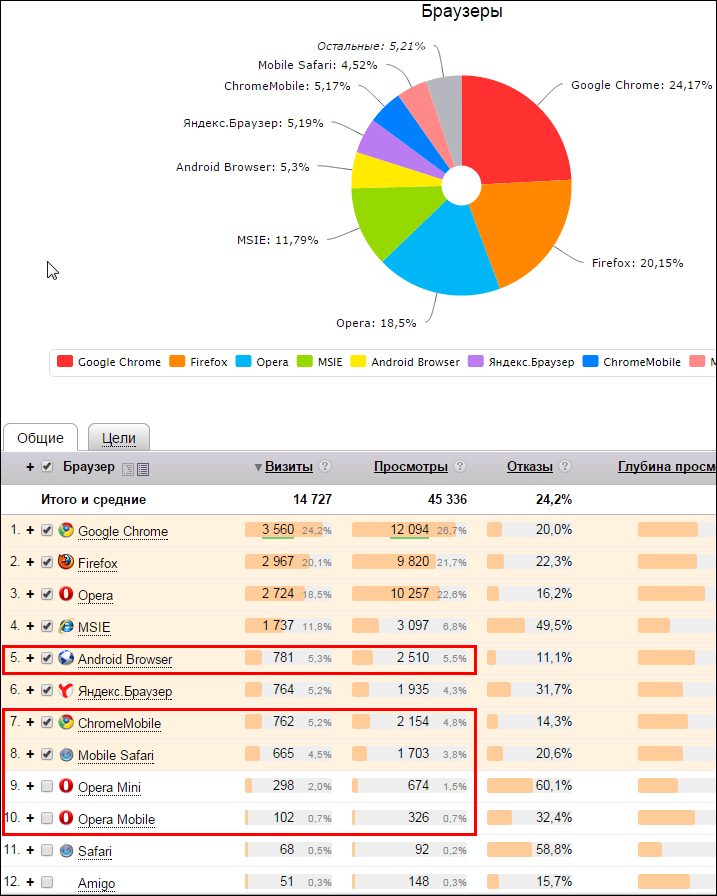Expand the ChromeMobile row plus sign
The height and width of the screenshot is (896, 717).
(30, 722)
